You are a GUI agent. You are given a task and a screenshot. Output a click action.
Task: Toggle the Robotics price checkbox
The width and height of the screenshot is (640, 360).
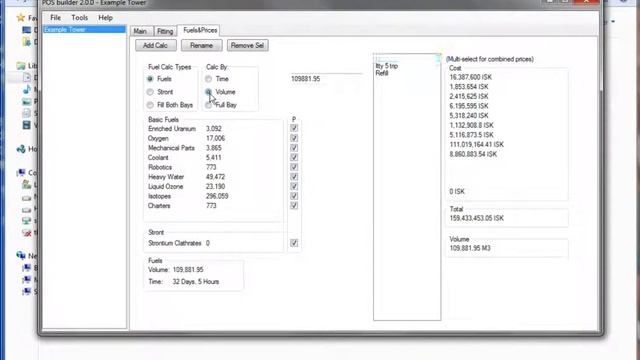click(x=294, y=167)
